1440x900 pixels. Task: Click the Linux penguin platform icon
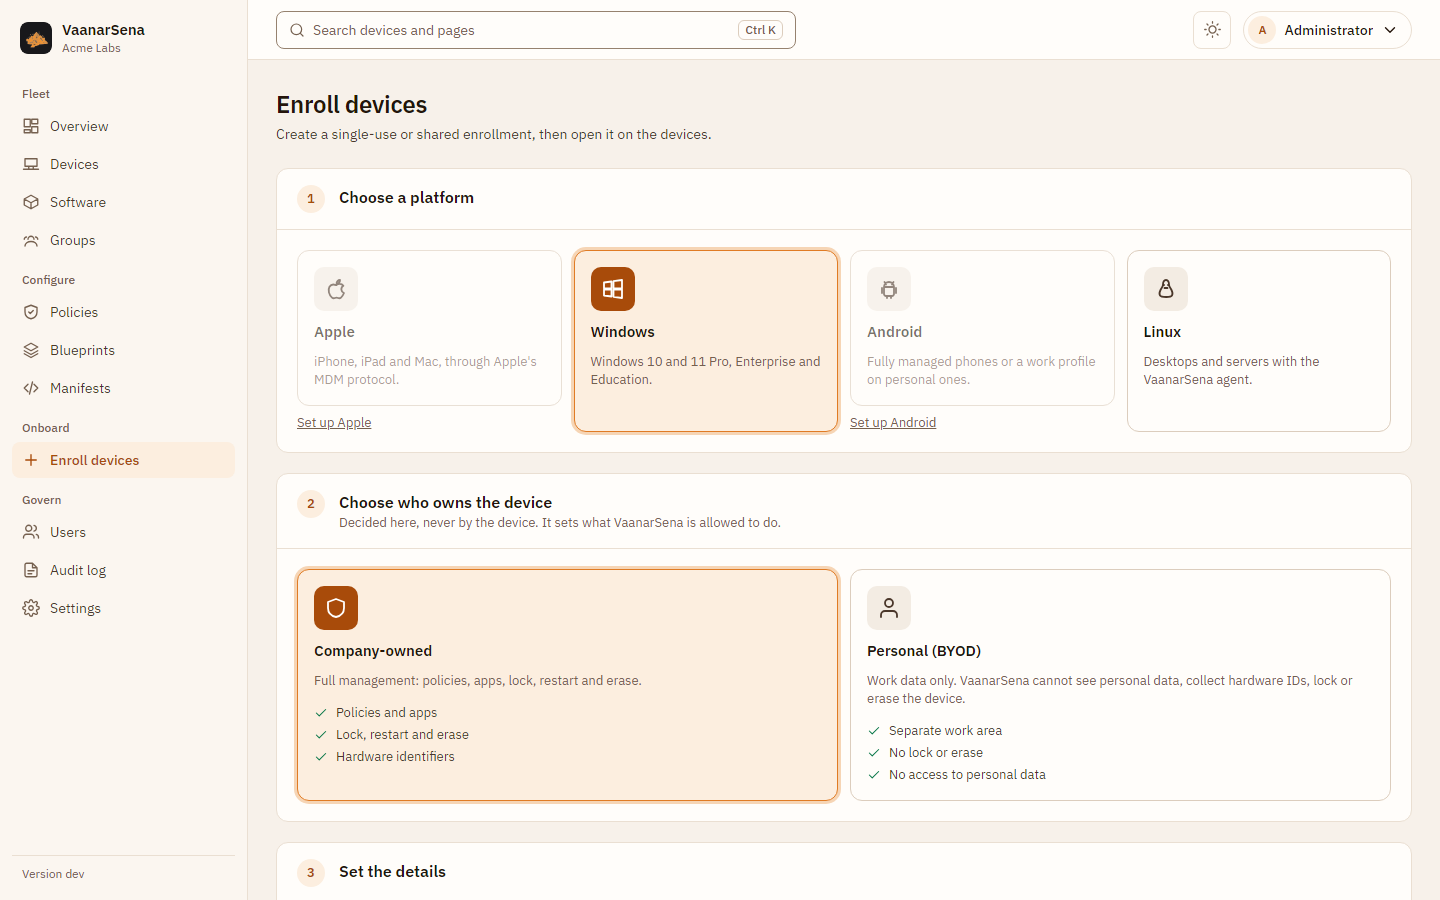(1166, 289)
